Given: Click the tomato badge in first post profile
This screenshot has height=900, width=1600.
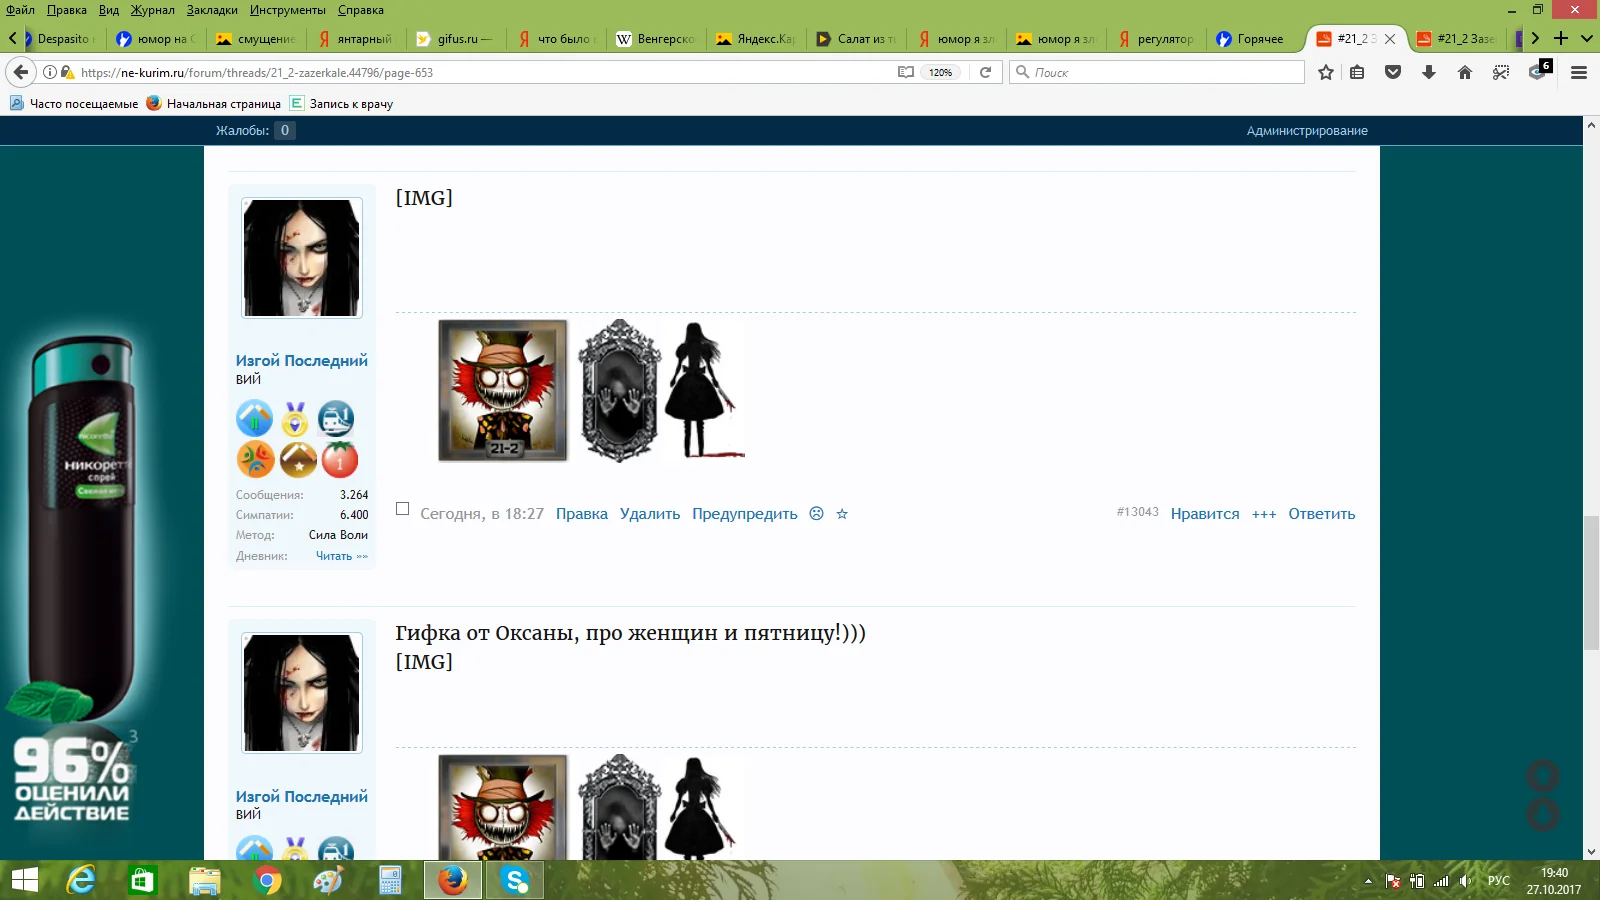Looking at the screenshot, I should point(340,459).
